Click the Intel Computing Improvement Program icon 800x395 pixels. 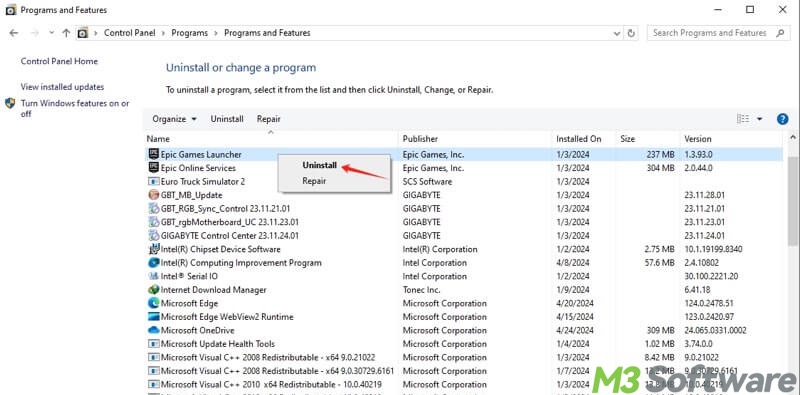click(153, 262)
